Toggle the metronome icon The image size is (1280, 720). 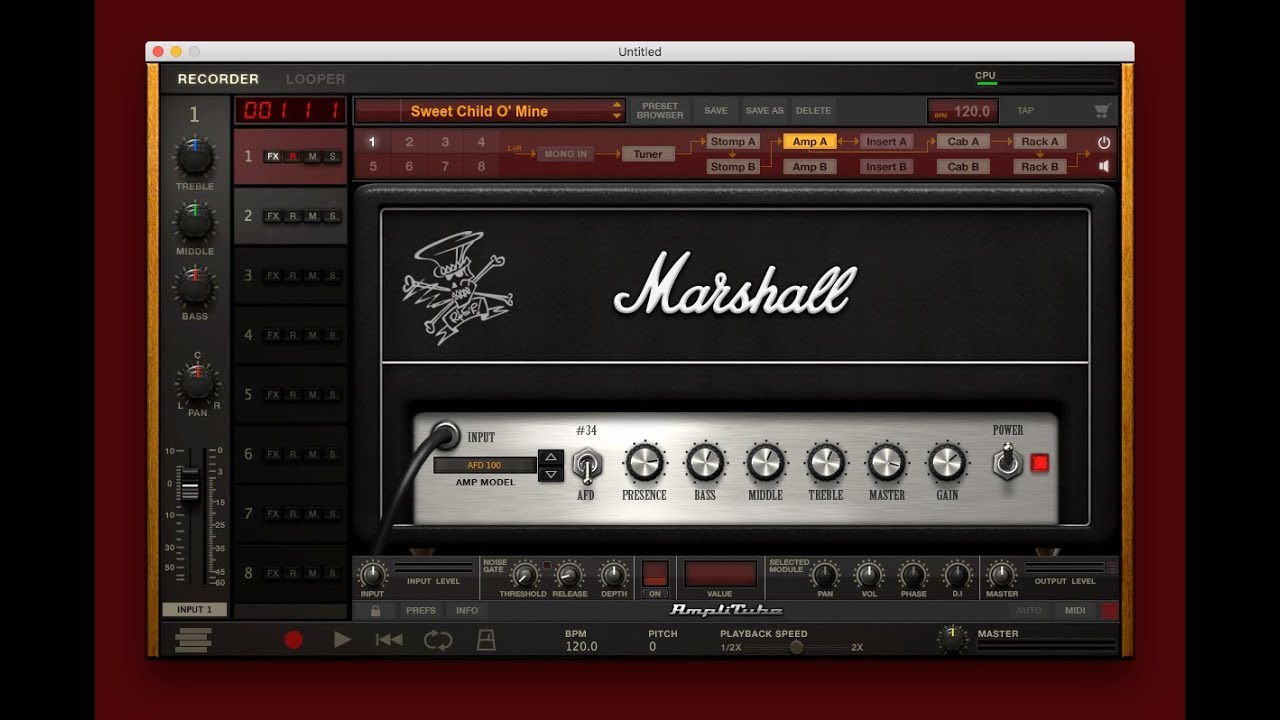[486, 640]
